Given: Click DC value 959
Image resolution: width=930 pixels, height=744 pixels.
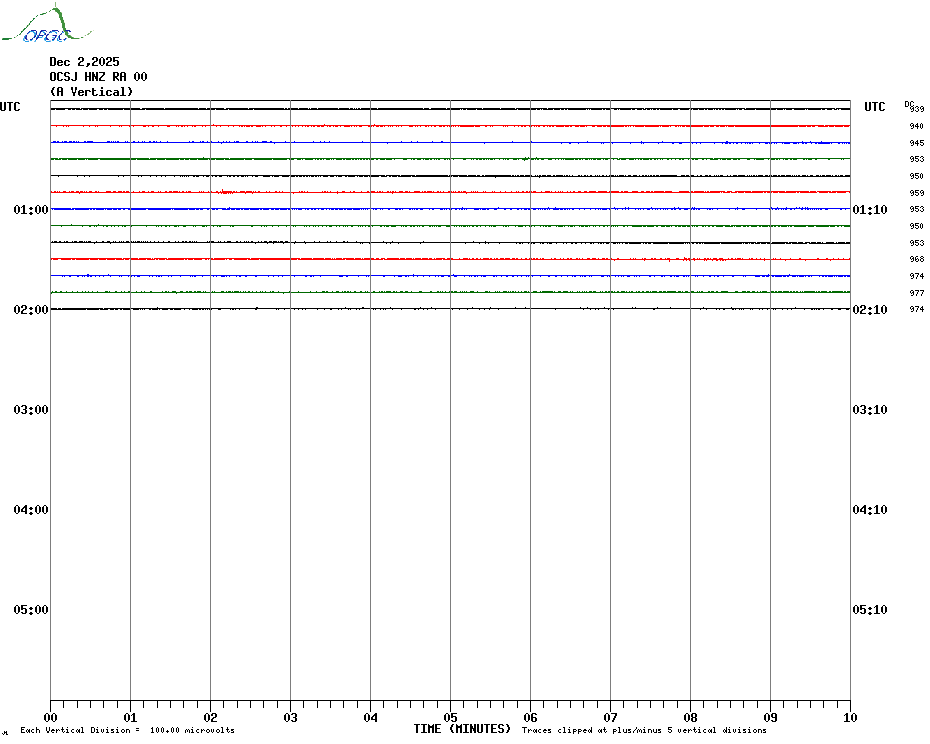Looking at the screenshot, I should click(916, 193).
